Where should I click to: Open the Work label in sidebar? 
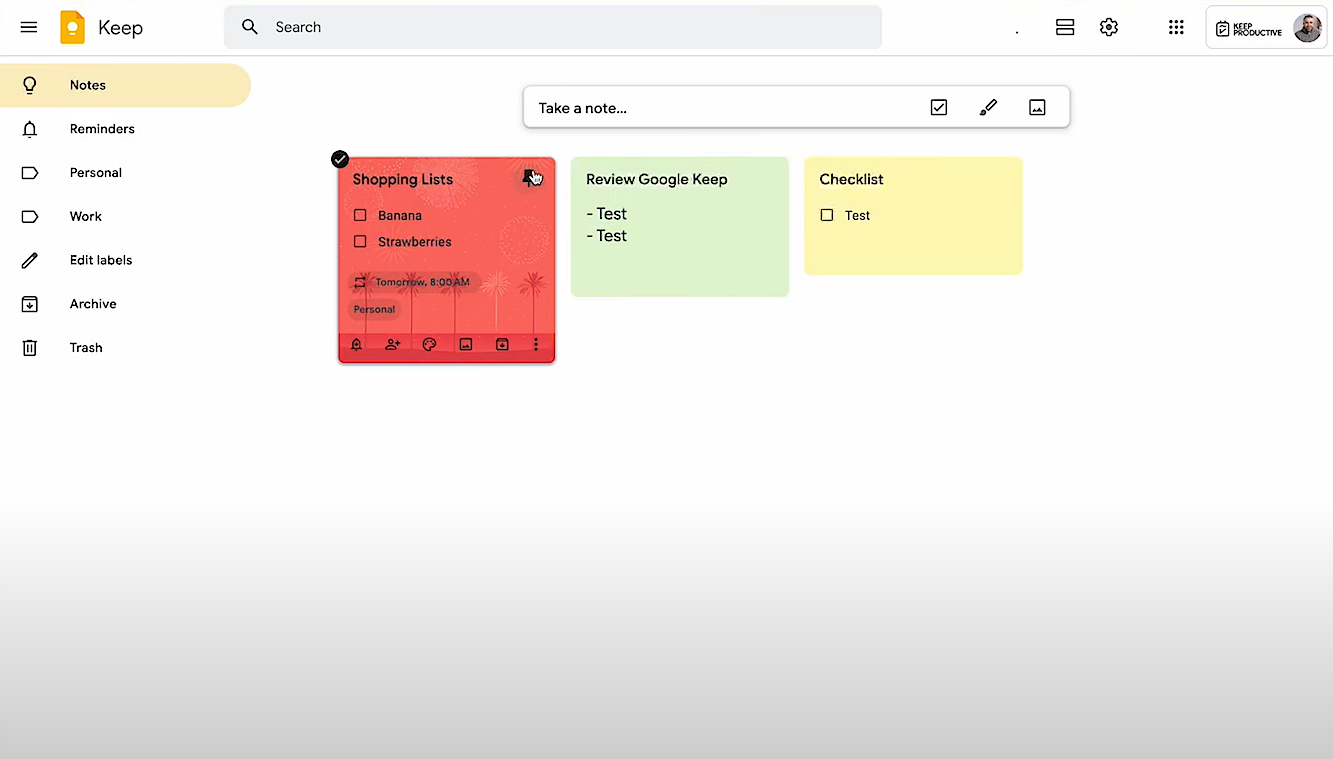coord(125,216)
